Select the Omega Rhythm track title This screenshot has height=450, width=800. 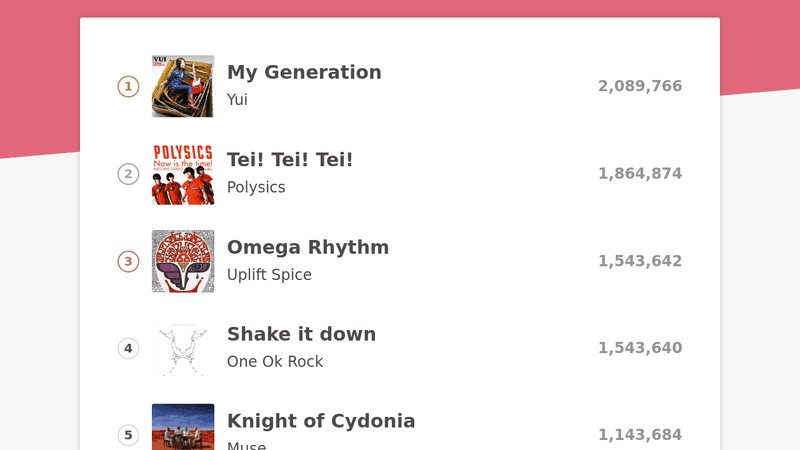point(308,247)
